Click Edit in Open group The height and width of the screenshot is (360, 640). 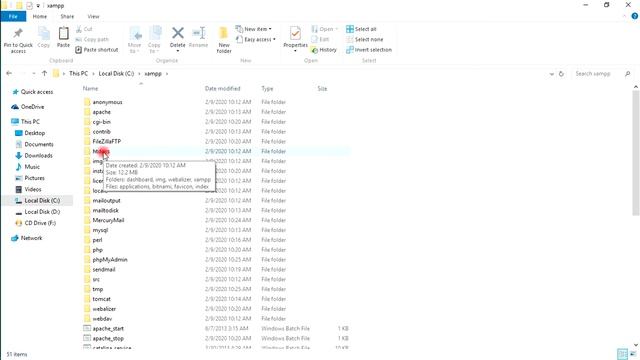point(320,39)
